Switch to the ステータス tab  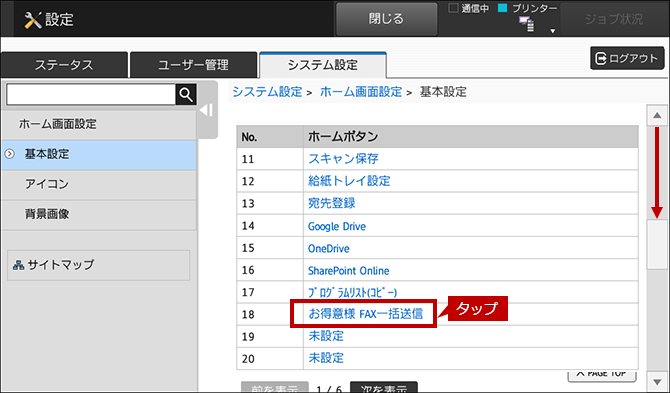[x=64, y=65]
